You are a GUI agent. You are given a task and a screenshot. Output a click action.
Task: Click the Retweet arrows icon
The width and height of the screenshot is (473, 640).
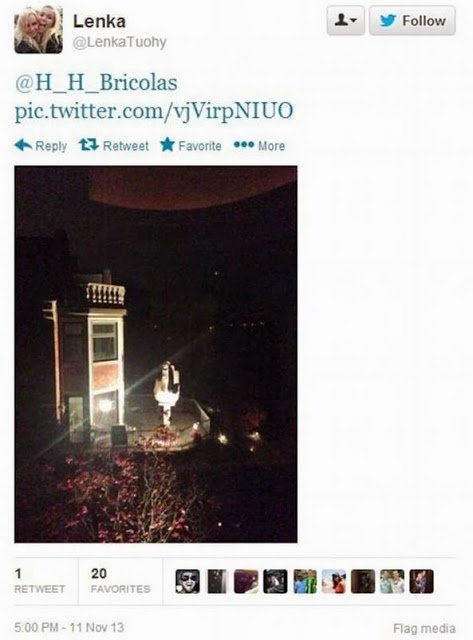(x=89, y=145)
